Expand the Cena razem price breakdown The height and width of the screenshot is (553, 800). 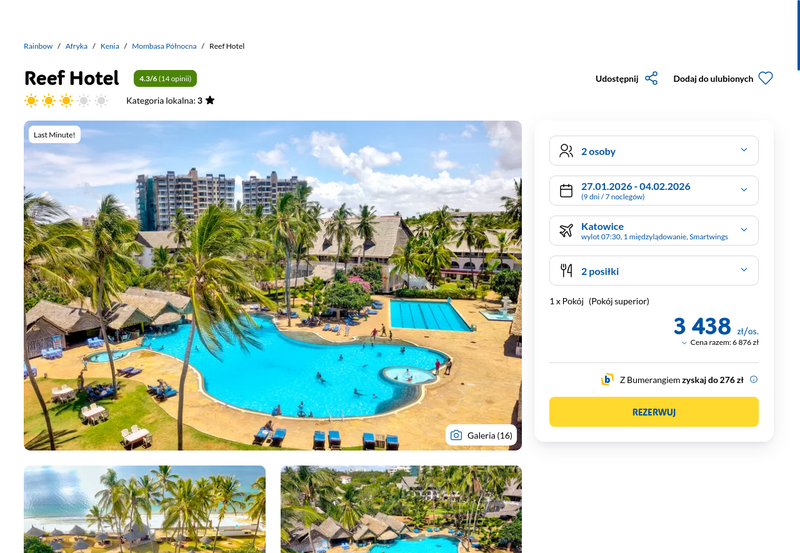coord(720,343)
